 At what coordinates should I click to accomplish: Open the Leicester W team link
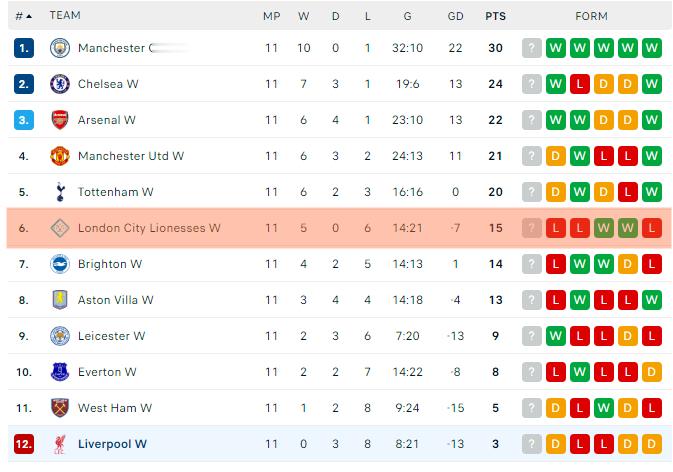pyautogui.click(x=112, y=336)
